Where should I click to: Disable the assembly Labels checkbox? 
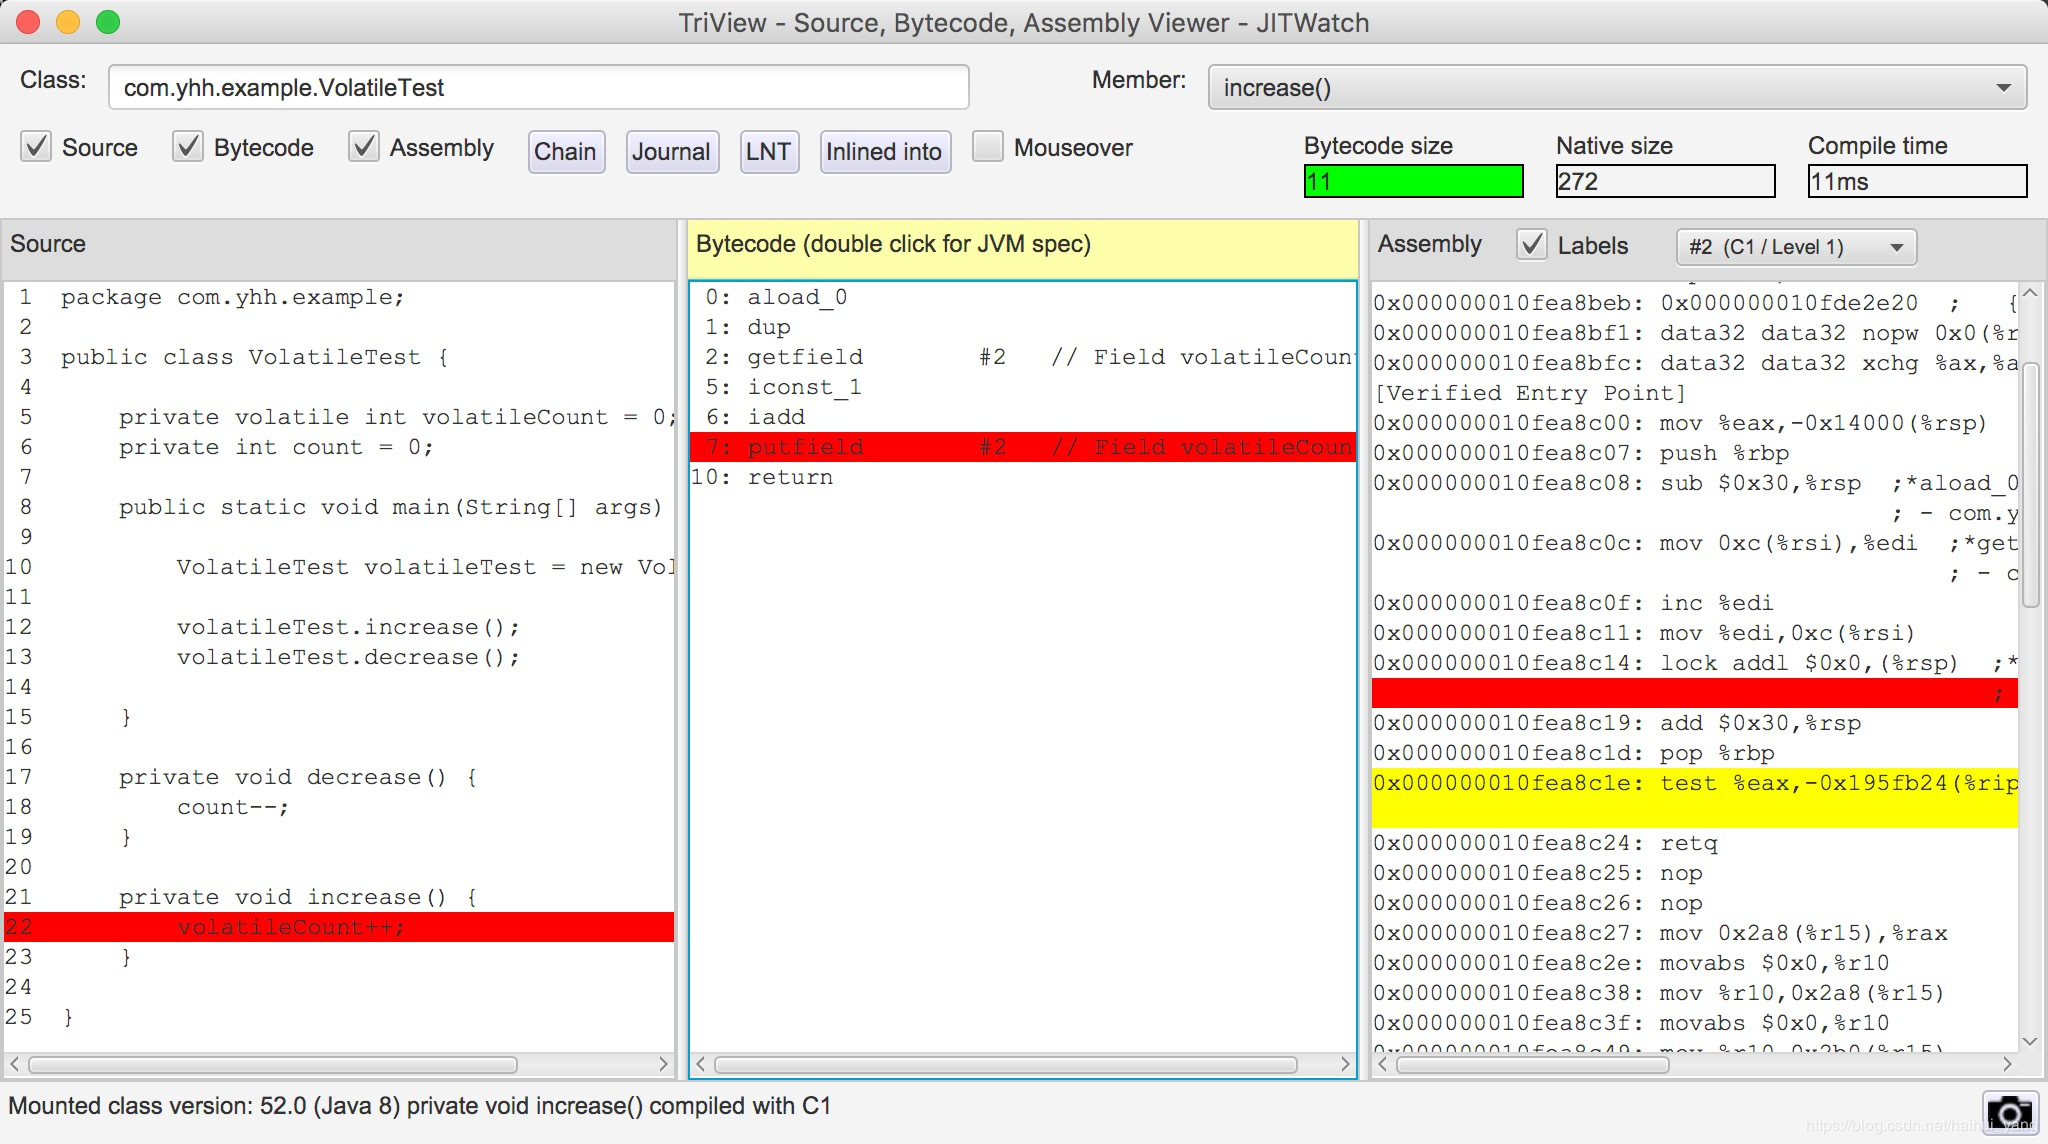tap(1532, 245)
